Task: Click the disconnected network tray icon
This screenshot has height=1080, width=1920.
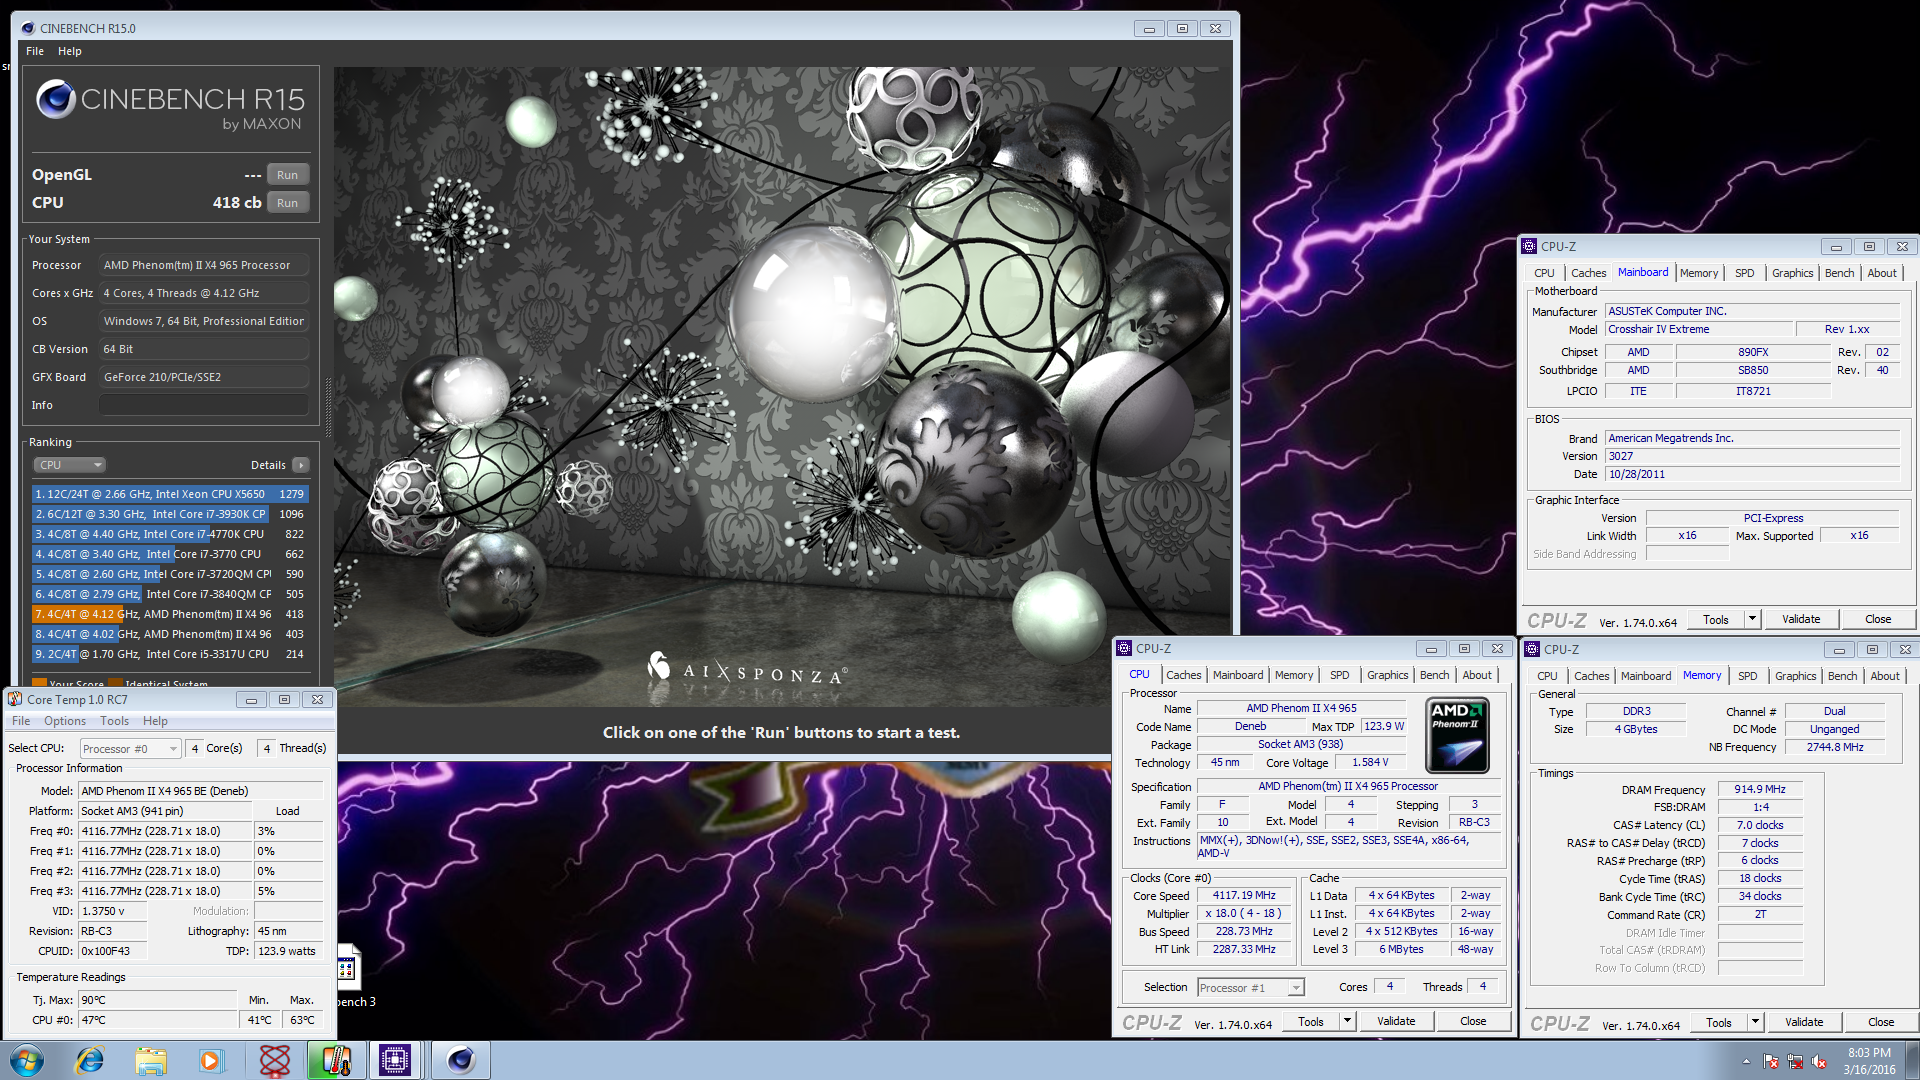Action: (x=1795, y=1061)
